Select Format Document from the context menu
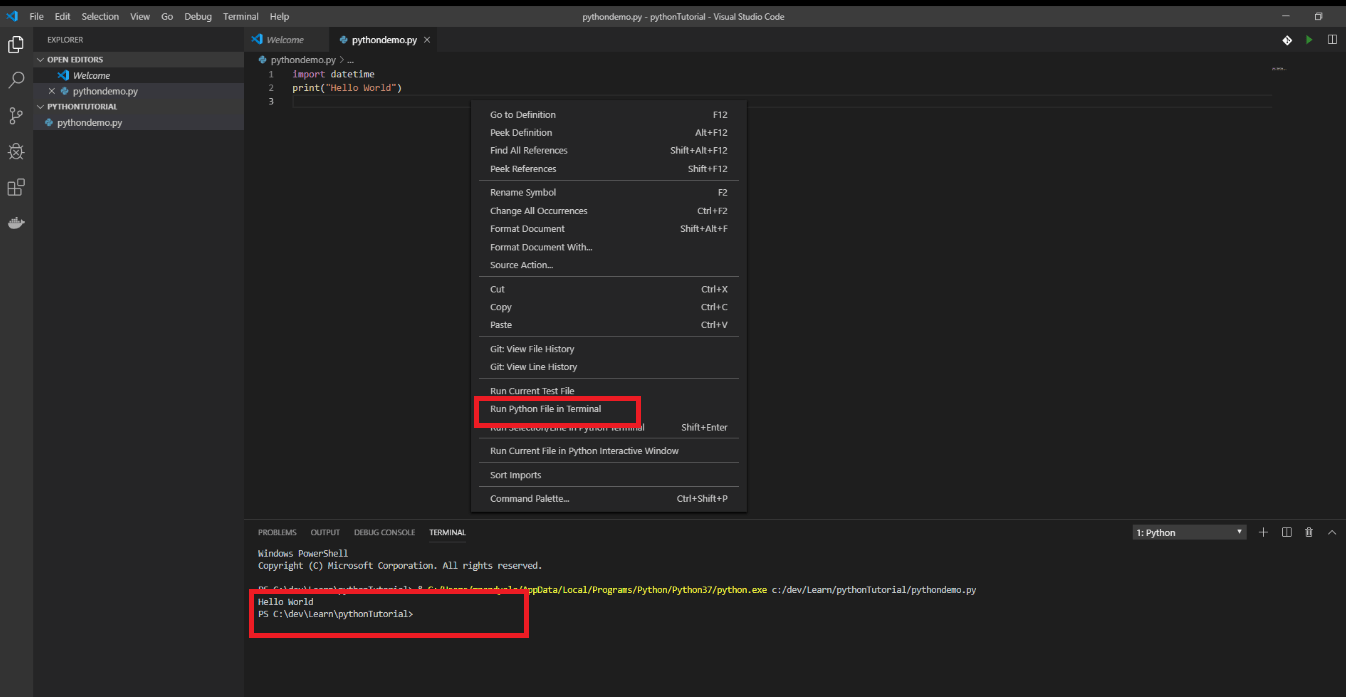The image size is (1346, 697). (527, 228)
